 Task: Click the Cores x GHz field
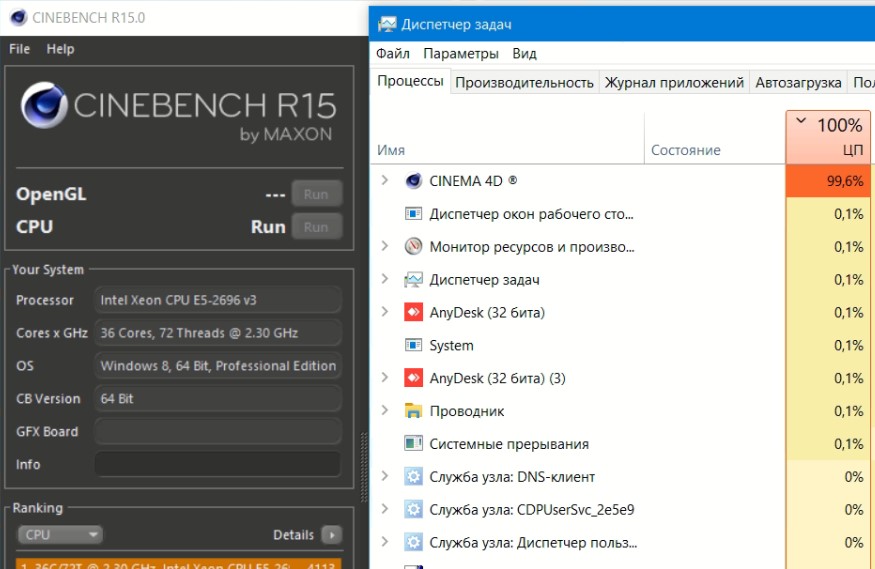pos(218,333)
